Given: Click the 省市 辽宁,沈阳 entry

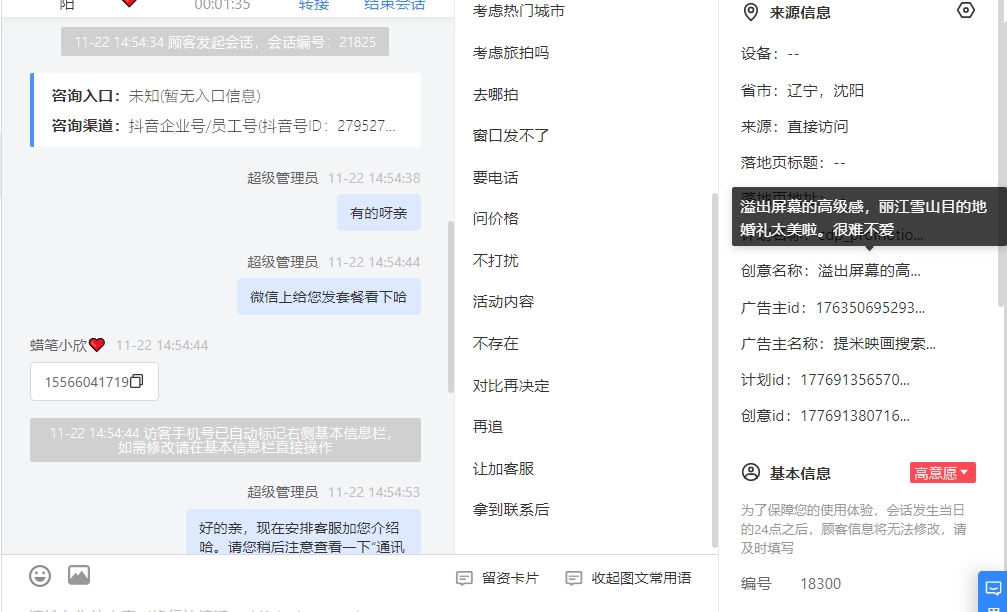Looking at the screenshot, I should pyautogui.click(x=802, y=91).
